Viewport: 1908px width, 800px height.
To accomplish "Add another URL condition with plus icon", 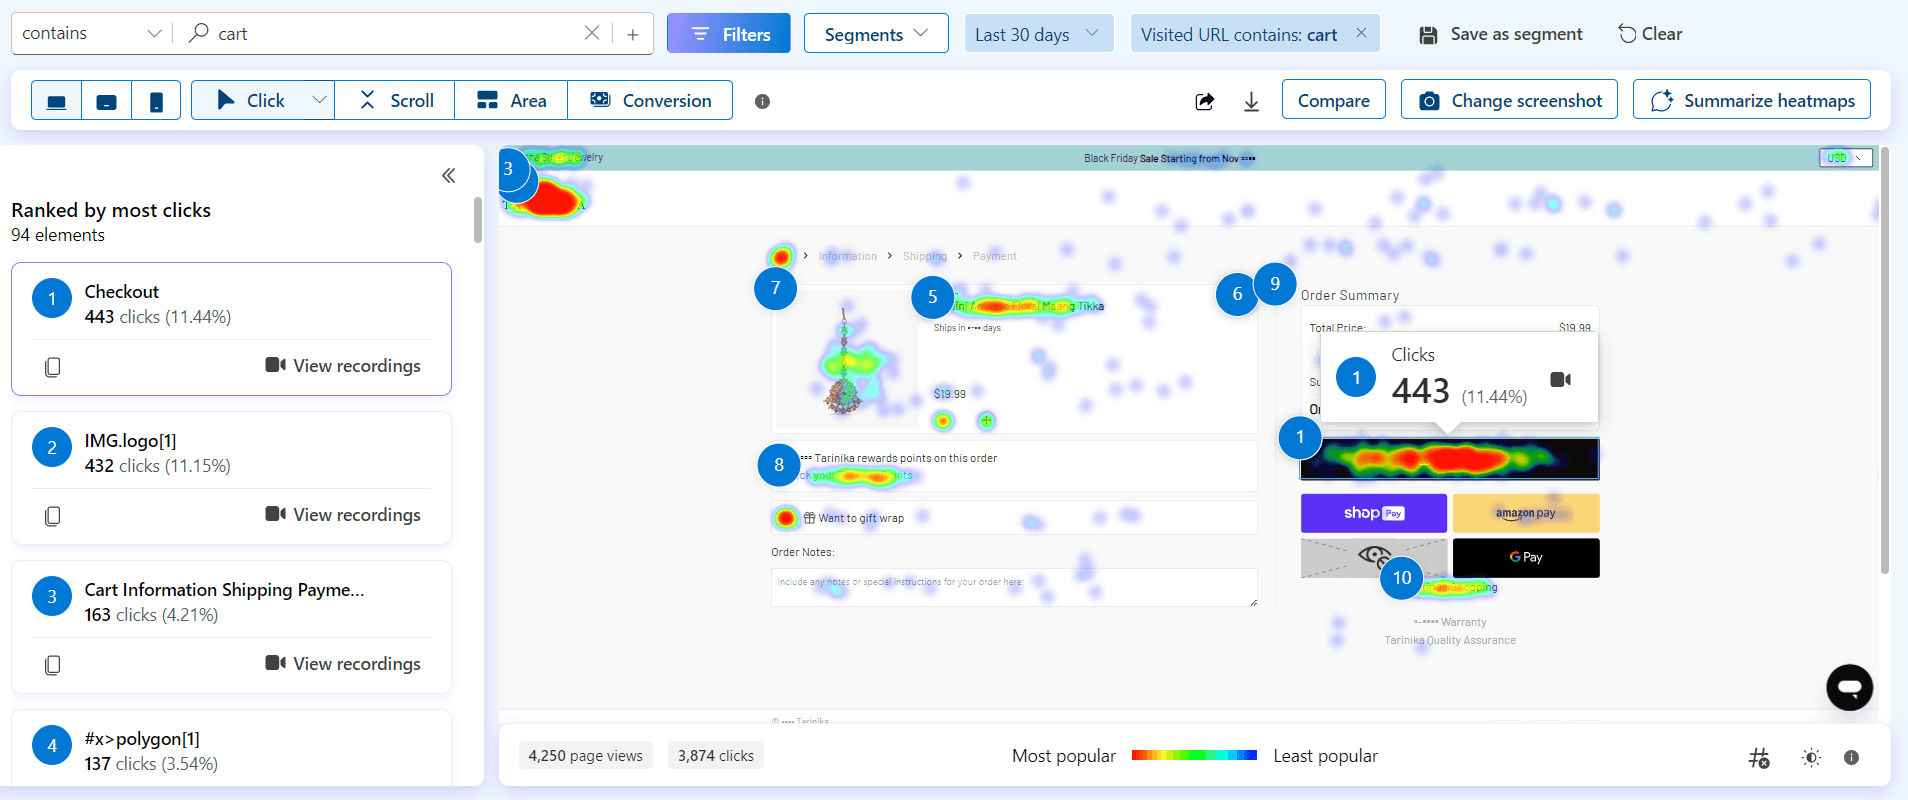I will (633, 34).
